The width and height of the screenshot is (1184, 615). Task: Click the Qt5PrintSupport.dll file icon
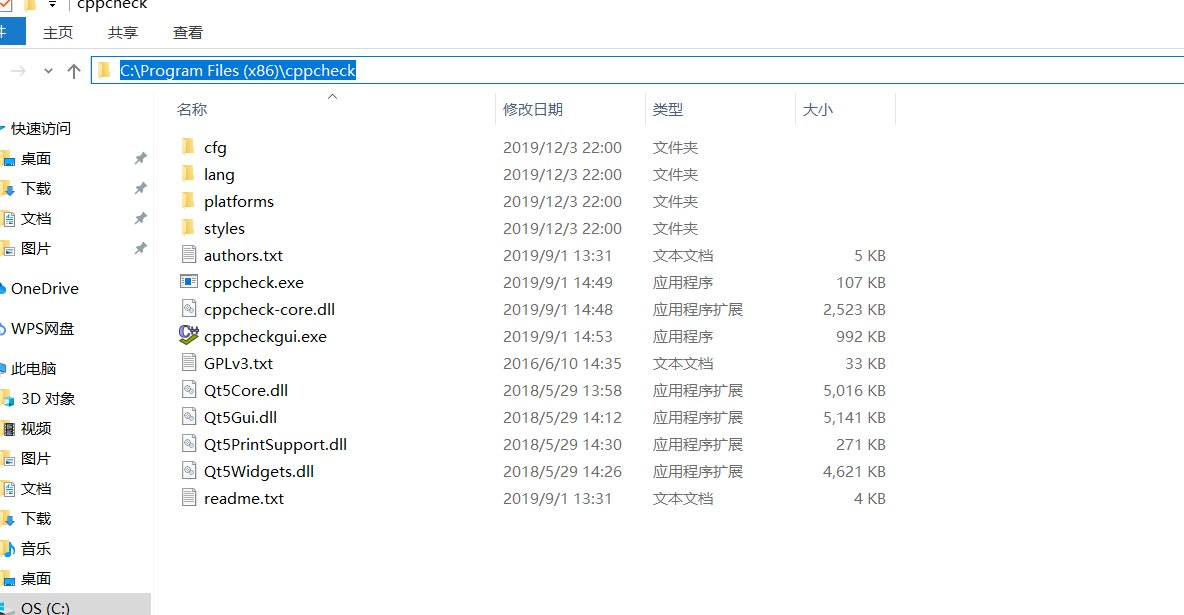click(189, 443)
